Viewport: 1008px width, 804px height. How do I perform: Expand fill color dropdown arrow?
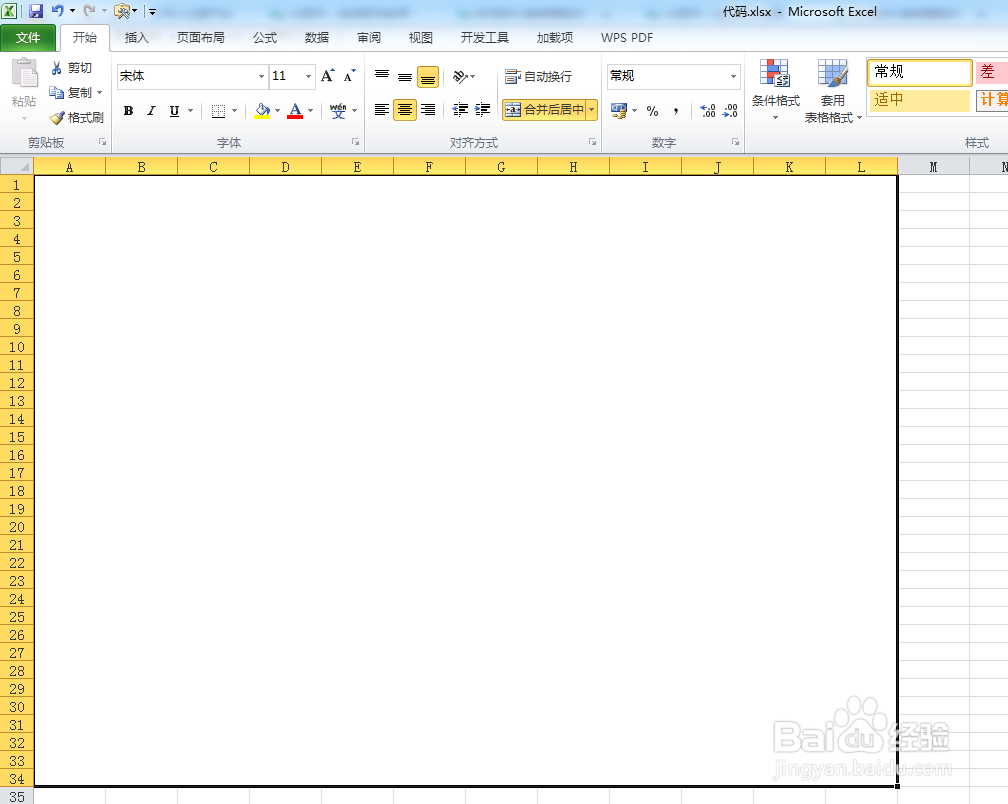(x=278, y=111)
